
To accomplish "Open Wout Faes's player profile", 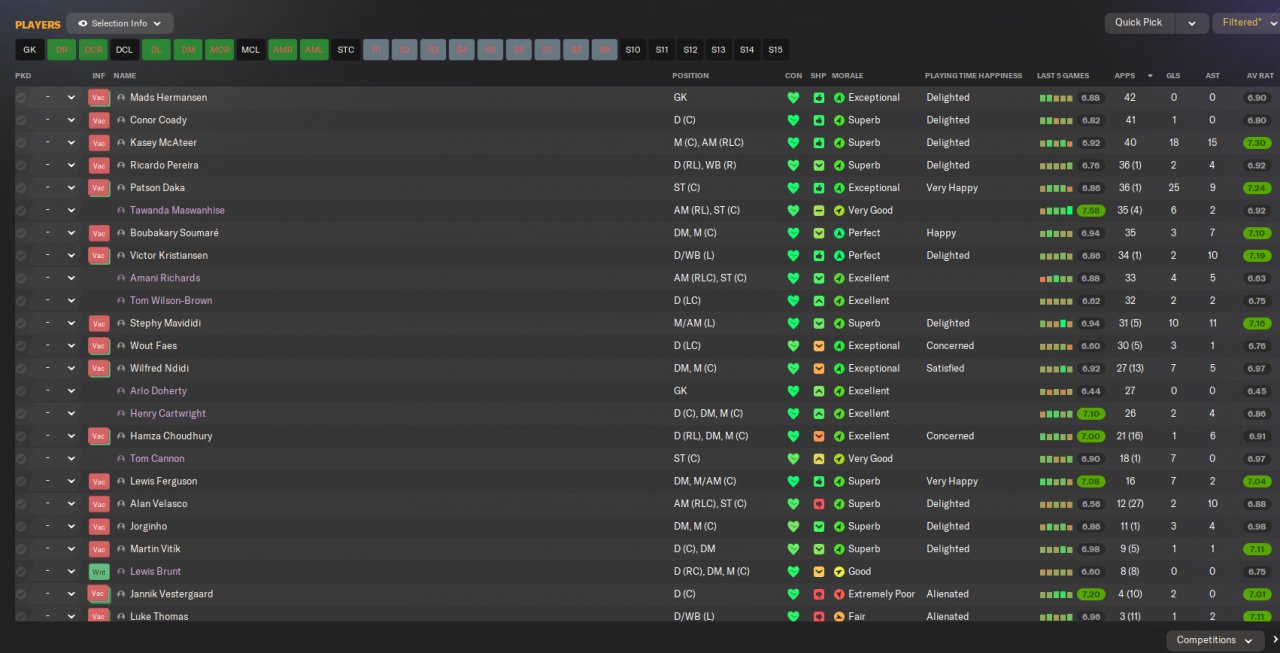I will [153, 346].
